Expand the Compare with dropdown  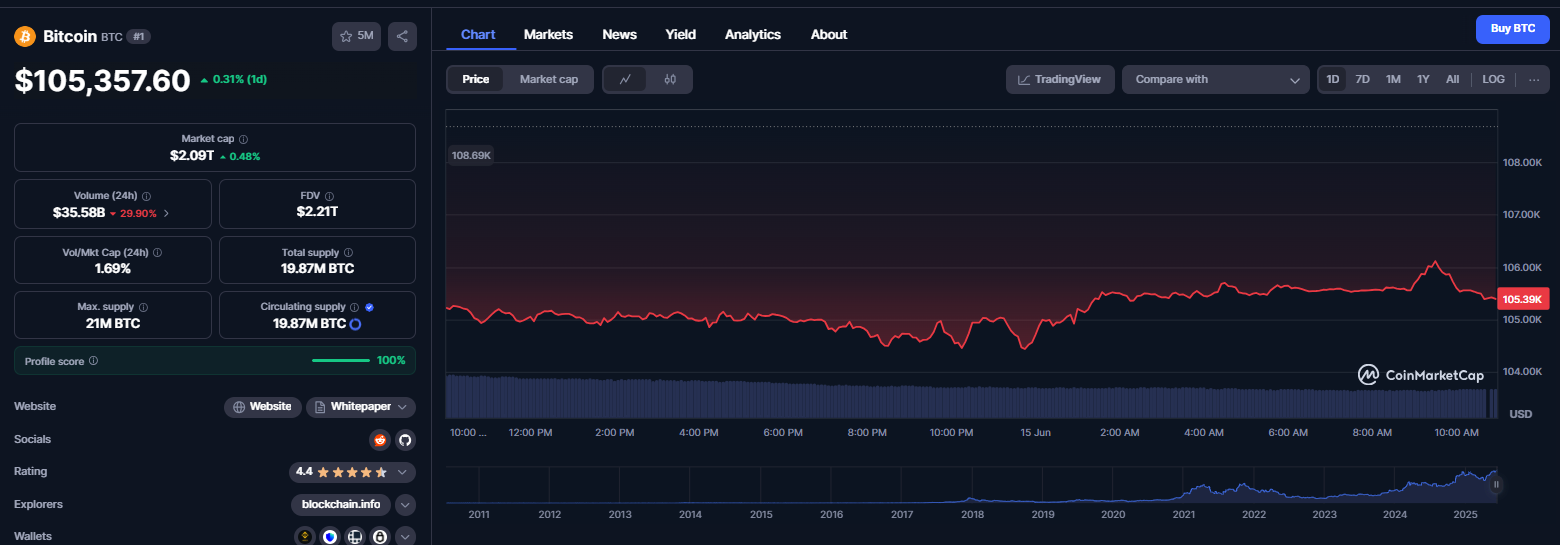point(1215,79)
